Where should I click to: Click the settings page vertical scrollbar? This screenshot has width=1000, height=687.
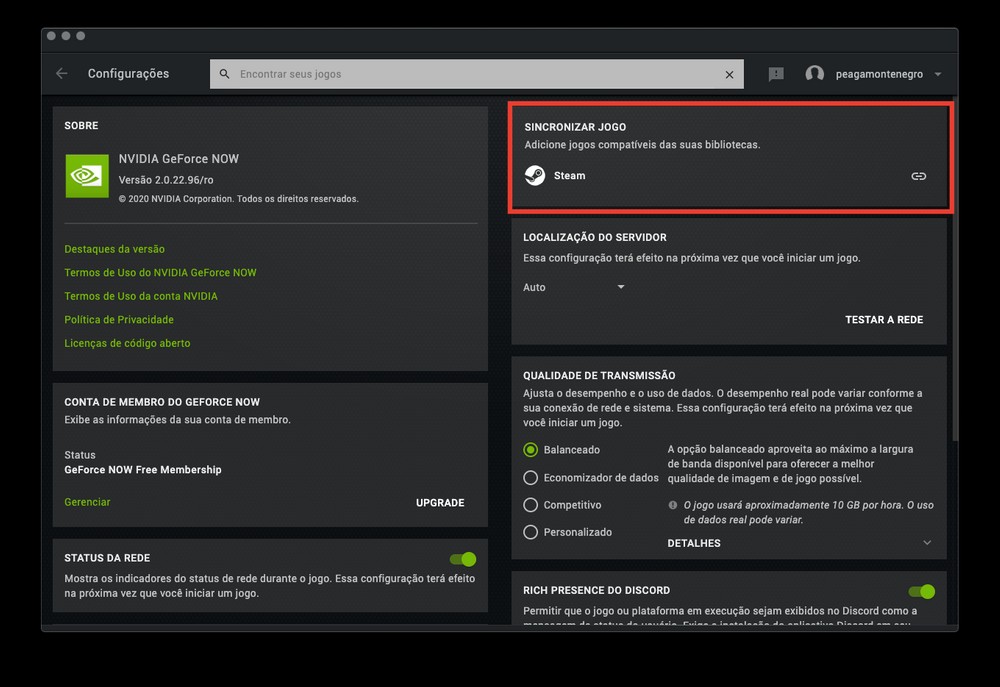pyautogui.click(x=955, y=271)
